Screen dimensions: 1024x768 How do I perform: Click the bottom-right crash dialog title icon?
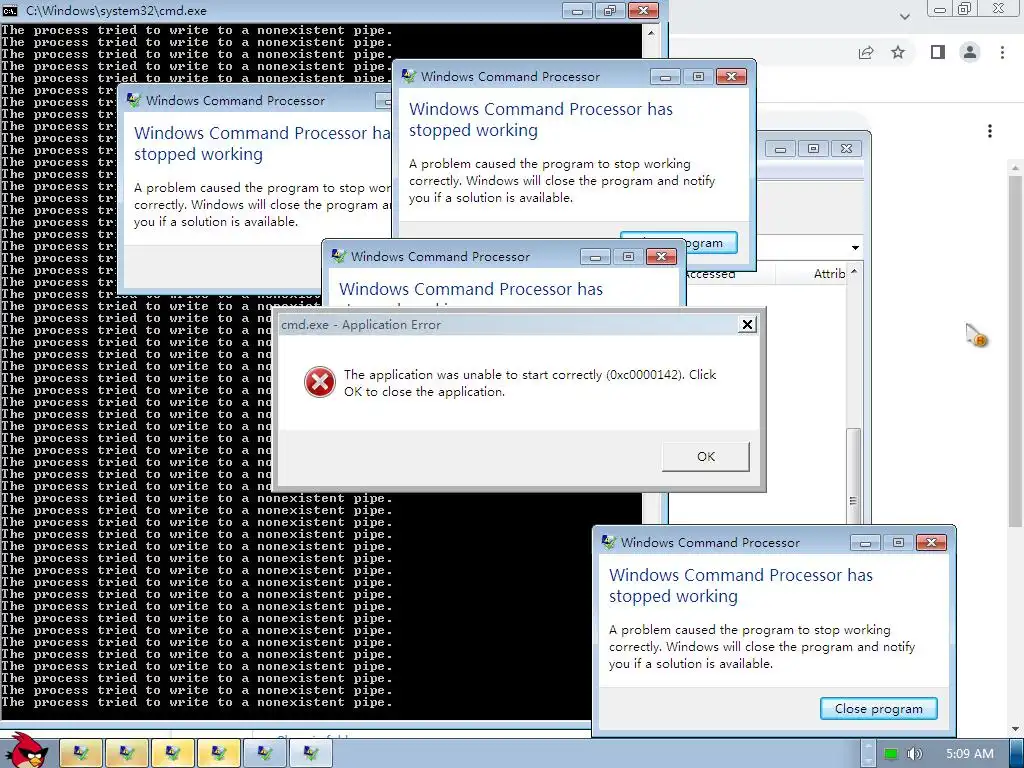pos(609,542)
